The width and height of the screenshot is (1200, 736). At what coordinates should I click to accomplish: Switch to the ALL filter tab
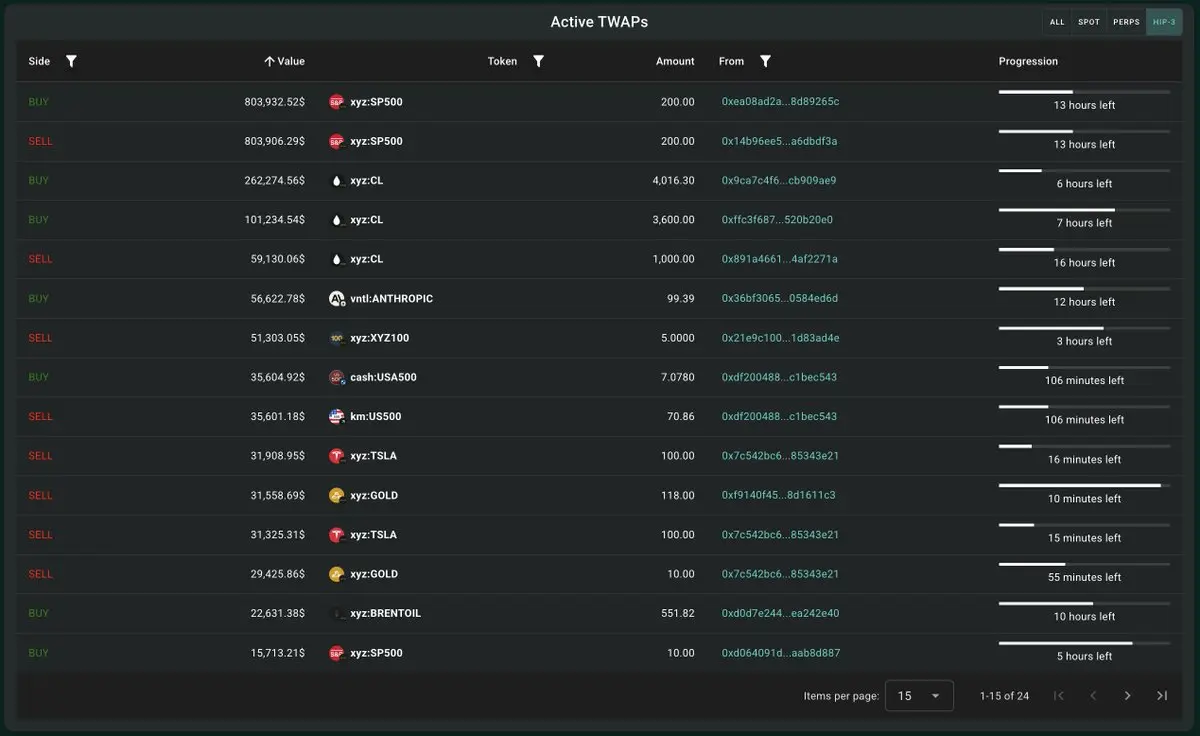tap(1057, 22)
